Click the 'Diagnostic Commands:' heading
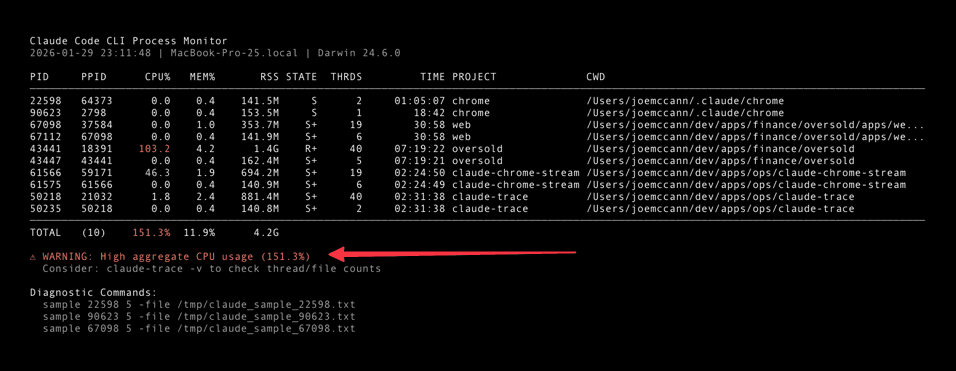This screenshot has width=956, height=371. (94, 293)
